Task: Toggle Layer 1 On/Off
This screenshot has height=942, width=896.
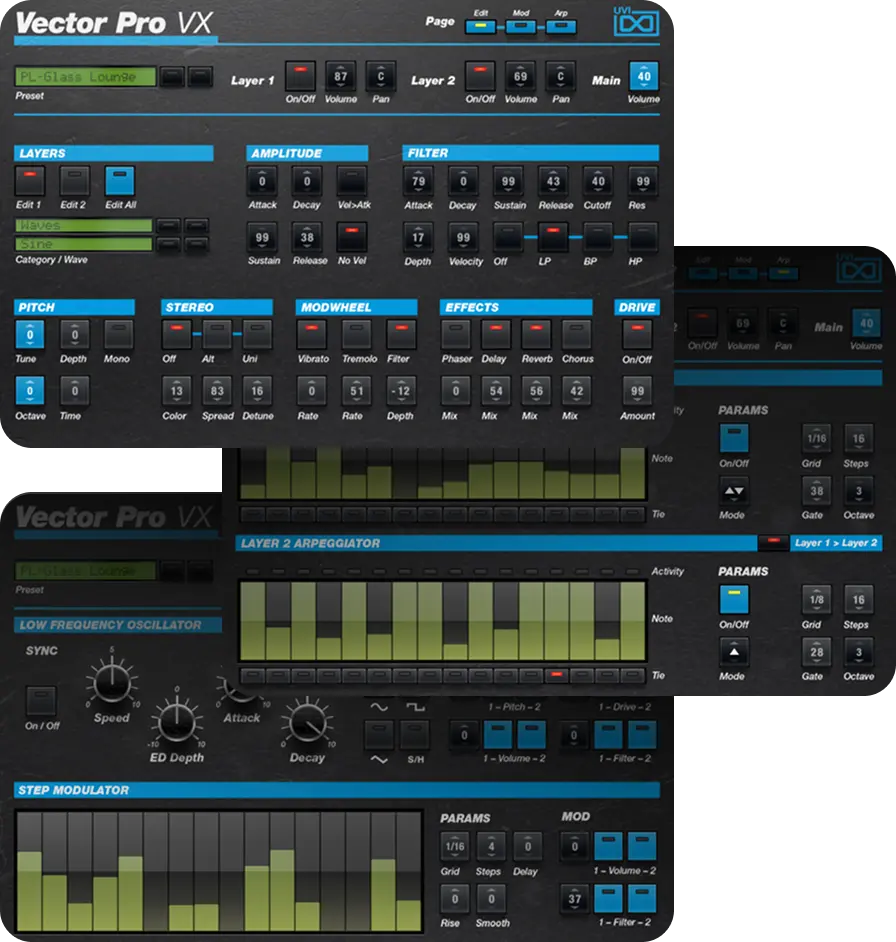Action: pyautogui.click(x=300, y=76)
